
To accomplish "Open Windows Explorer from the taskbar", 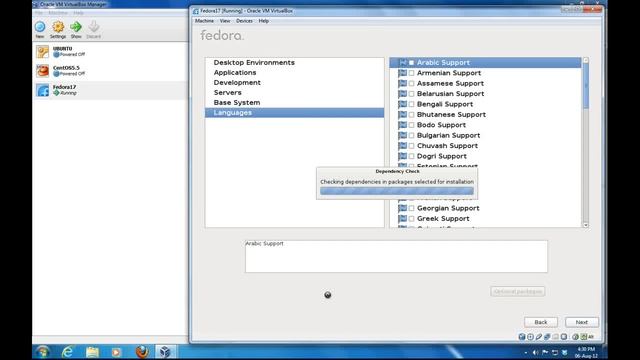I will pyautogui.click(x=92, y=351).
